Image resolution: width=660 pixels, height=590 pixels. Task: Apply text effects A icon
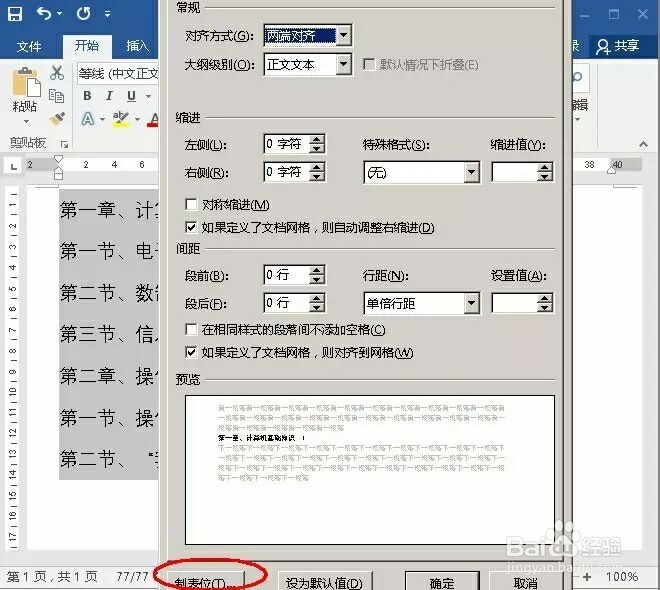click(88, 119)
